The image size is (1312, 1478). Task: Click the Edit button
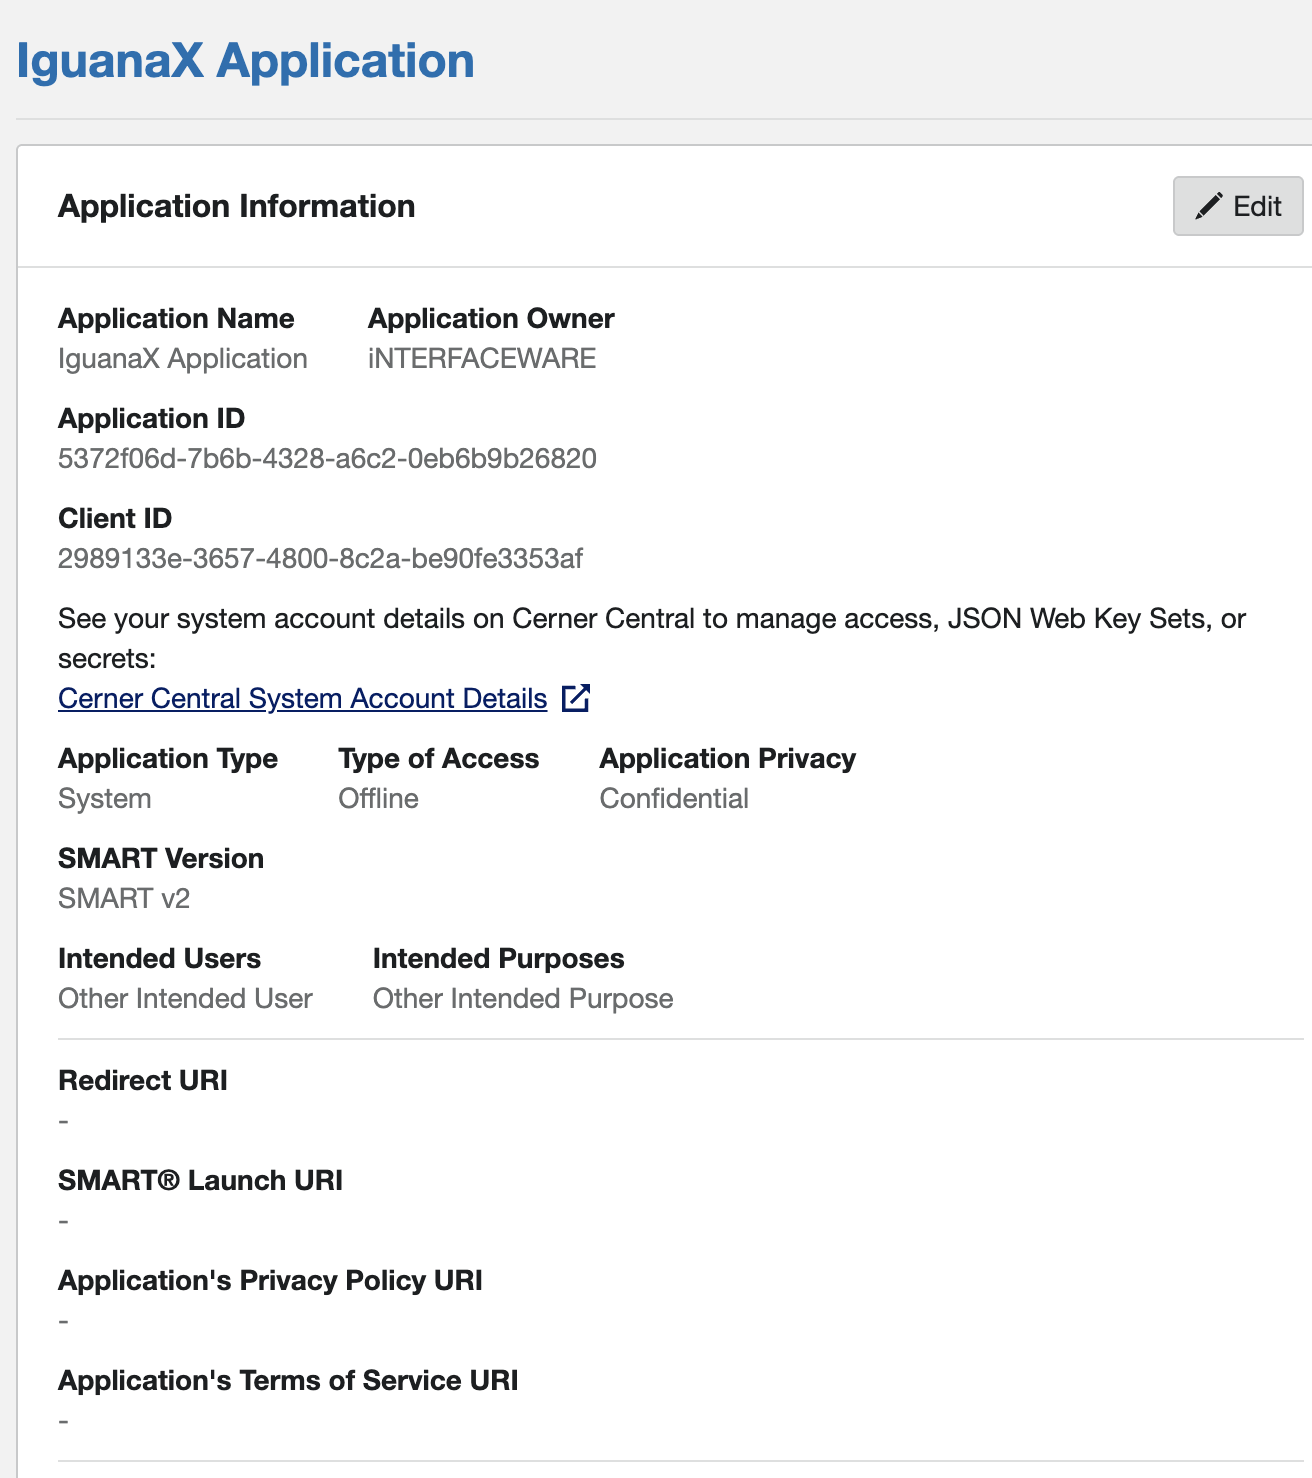pyautogui.click(x=1237, y=206)
